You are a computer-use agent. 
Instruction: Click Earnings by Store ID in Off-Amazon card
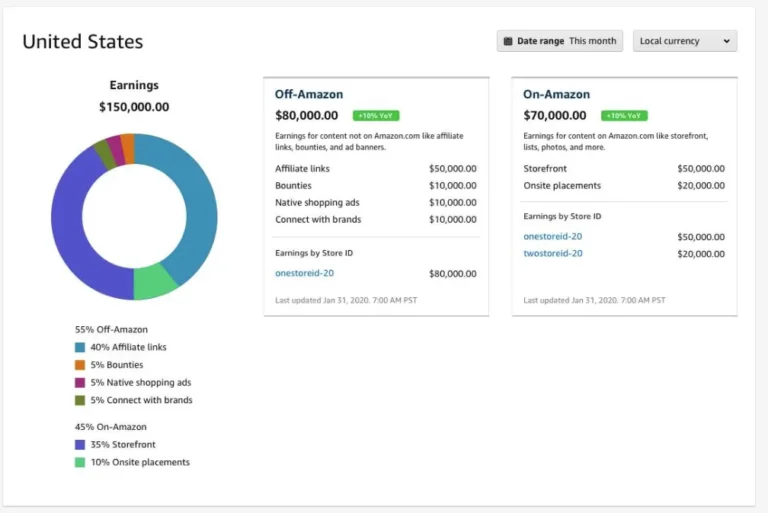[x=314, y=253]
